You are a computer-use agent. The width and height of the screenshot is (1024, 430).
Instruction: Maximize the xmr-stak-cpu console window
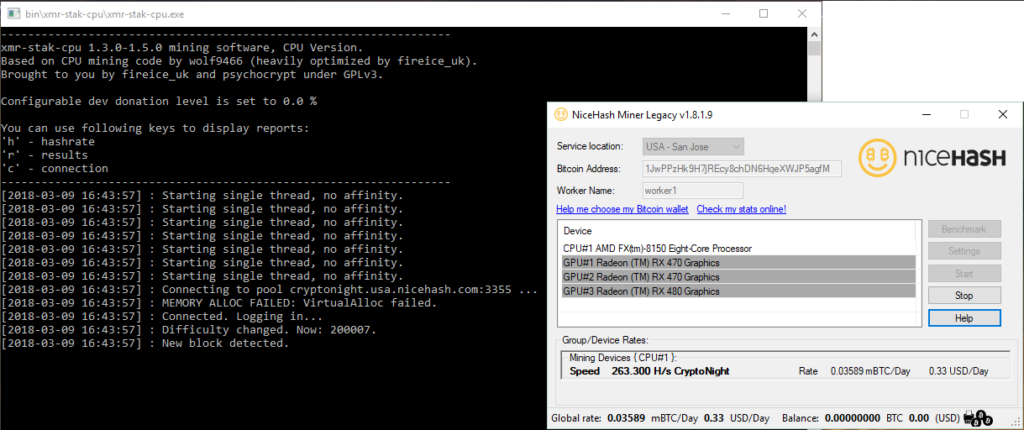(x=763, y=13)
